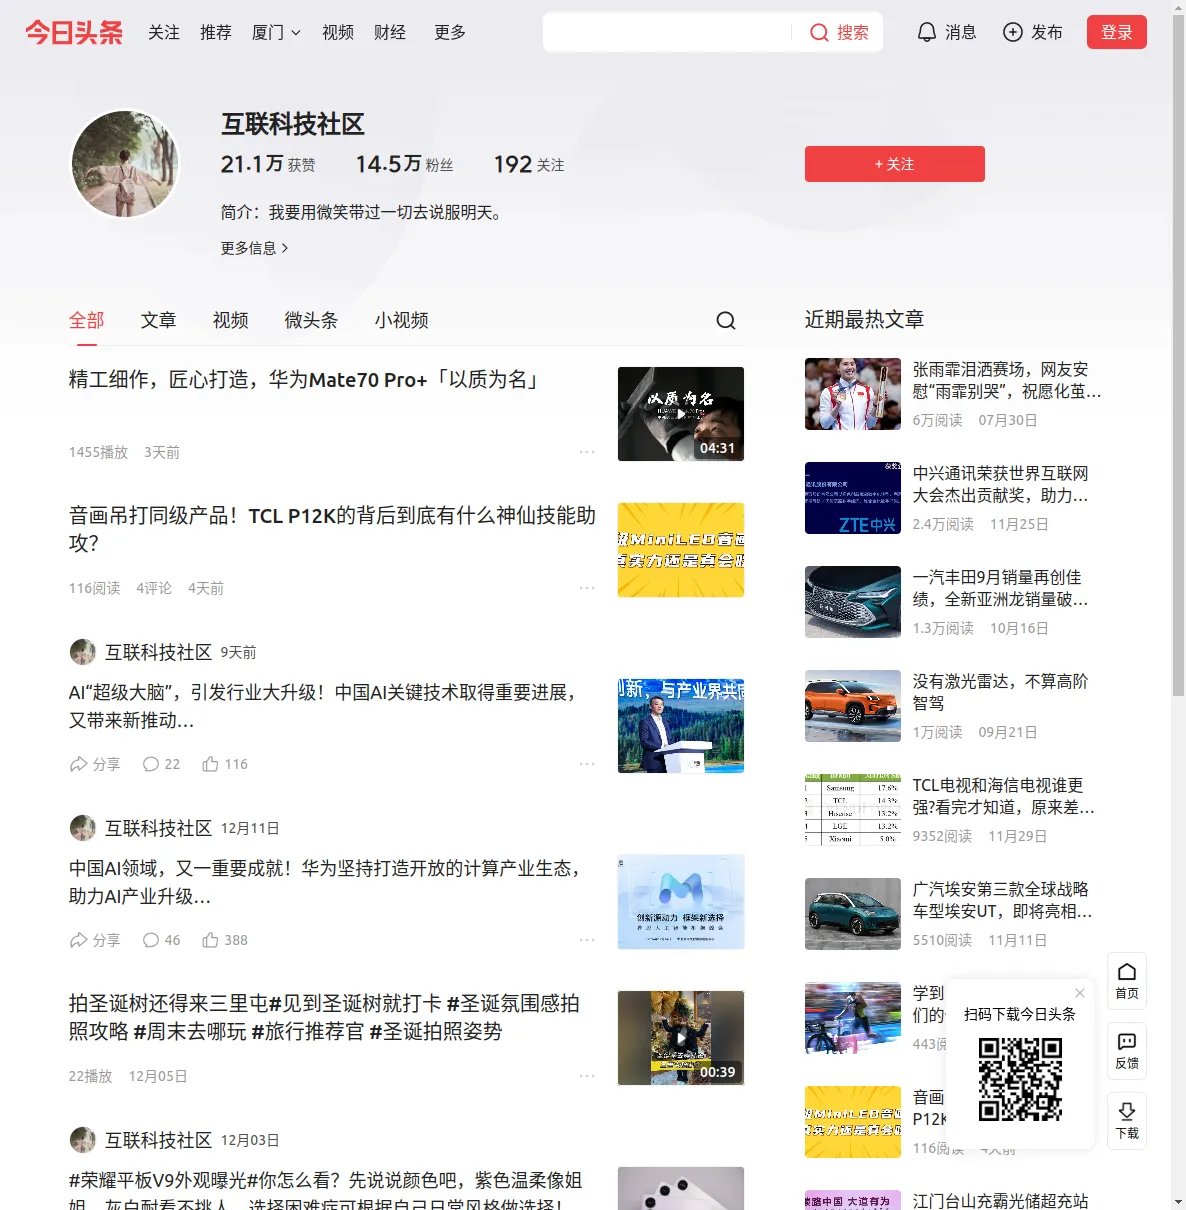Open 推荐 in top navigation
Screen dimensions: 1186x1210
coord(216,32)
